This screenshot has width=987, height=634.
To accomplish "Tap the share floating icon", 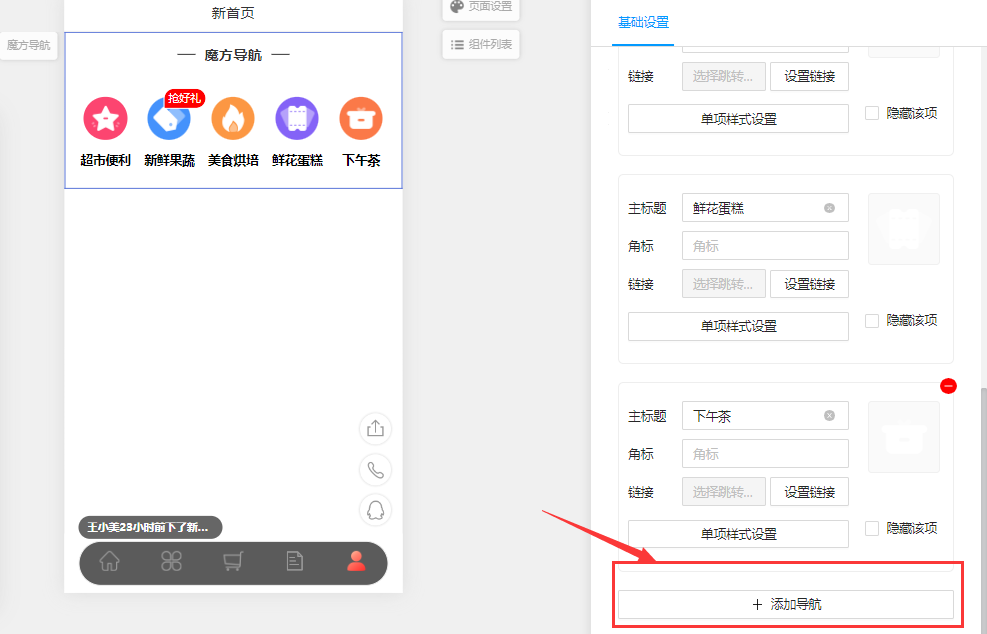I will 375,429.
